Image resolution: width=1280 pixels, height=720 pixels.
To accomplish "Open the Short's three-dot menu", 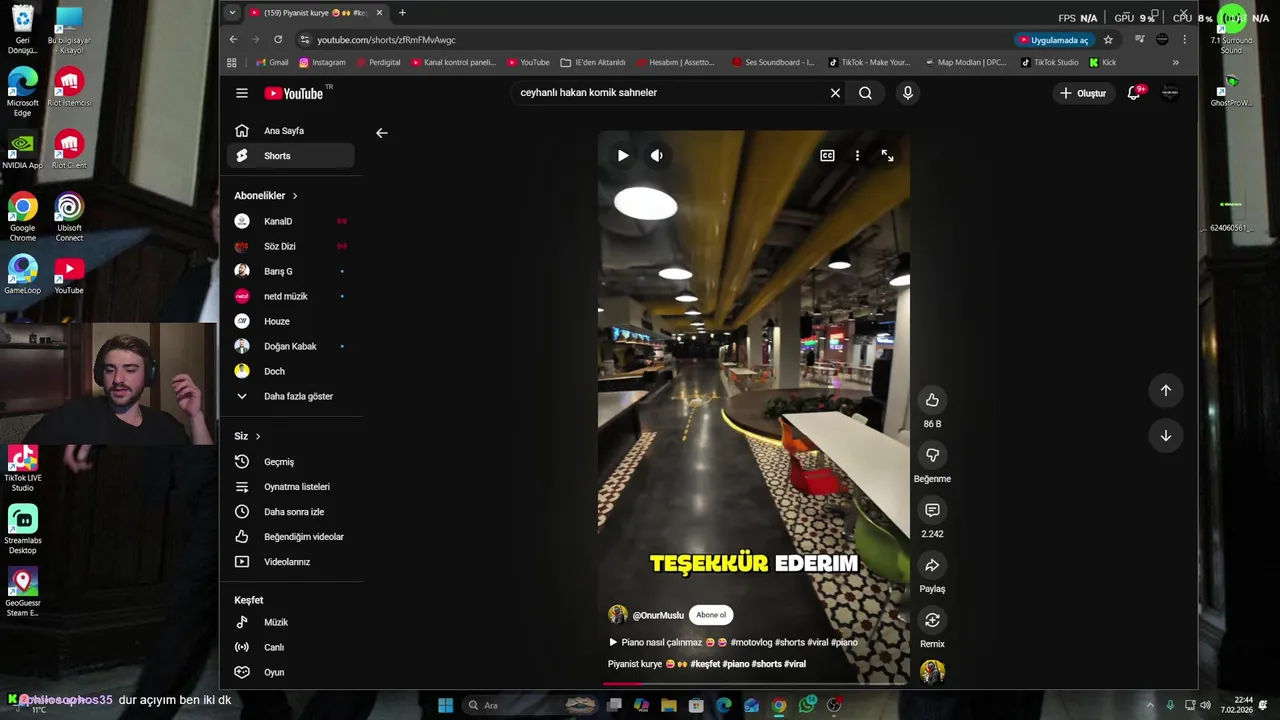I will click(857, 155).
